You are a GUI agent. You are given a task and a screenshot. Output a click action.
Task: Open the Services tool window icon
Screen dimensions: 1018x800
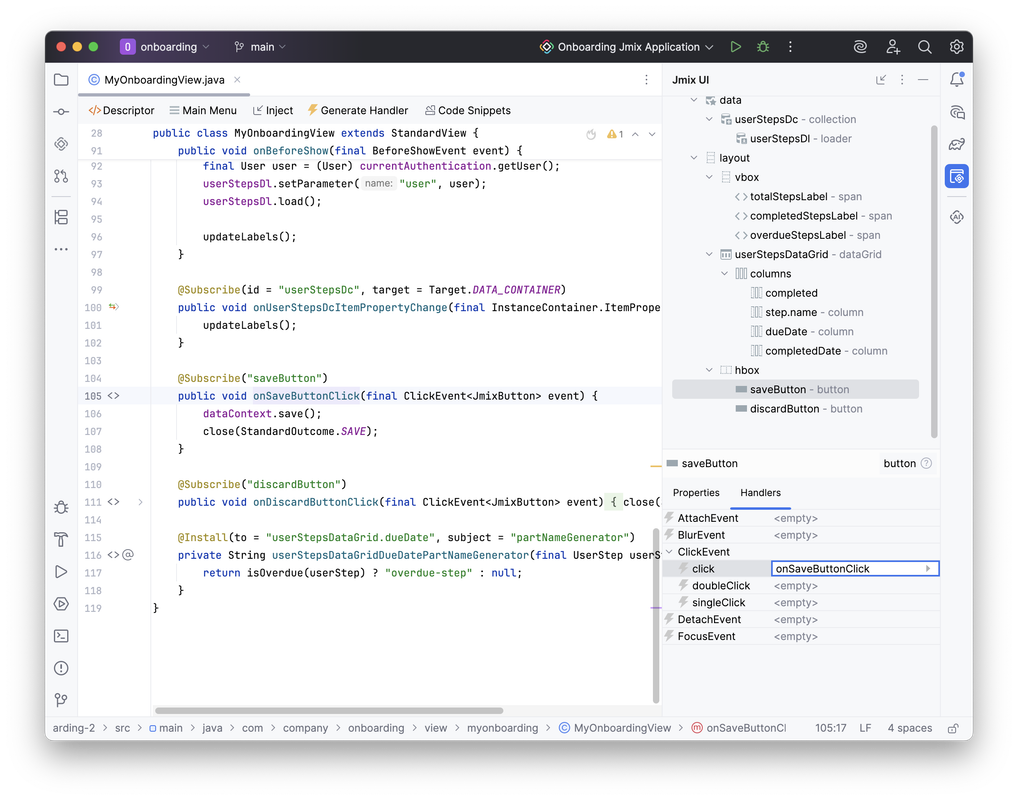pyautogui.click(x=61, y=604)
